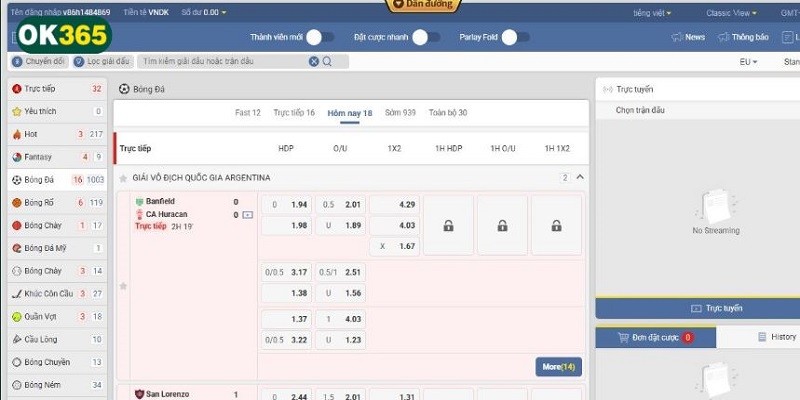Toggle Đặt cược nhanh switch
Image resolution: width=800 pixels, height=400 pixels.
[427, 37]
